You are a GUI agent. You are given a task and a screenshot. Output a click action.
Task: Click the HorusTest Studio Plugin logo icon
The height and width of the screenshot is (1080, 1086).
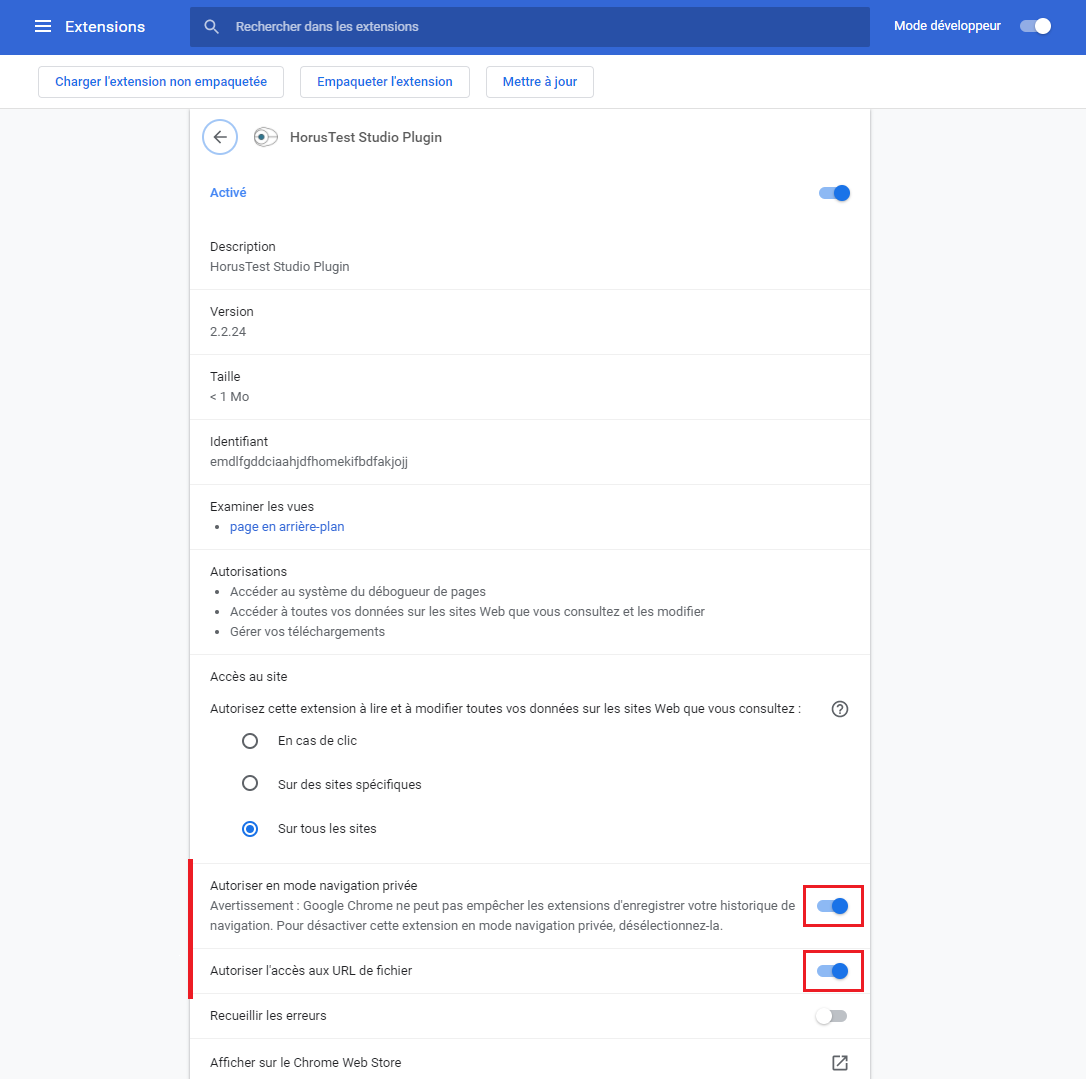coord(265,137)
